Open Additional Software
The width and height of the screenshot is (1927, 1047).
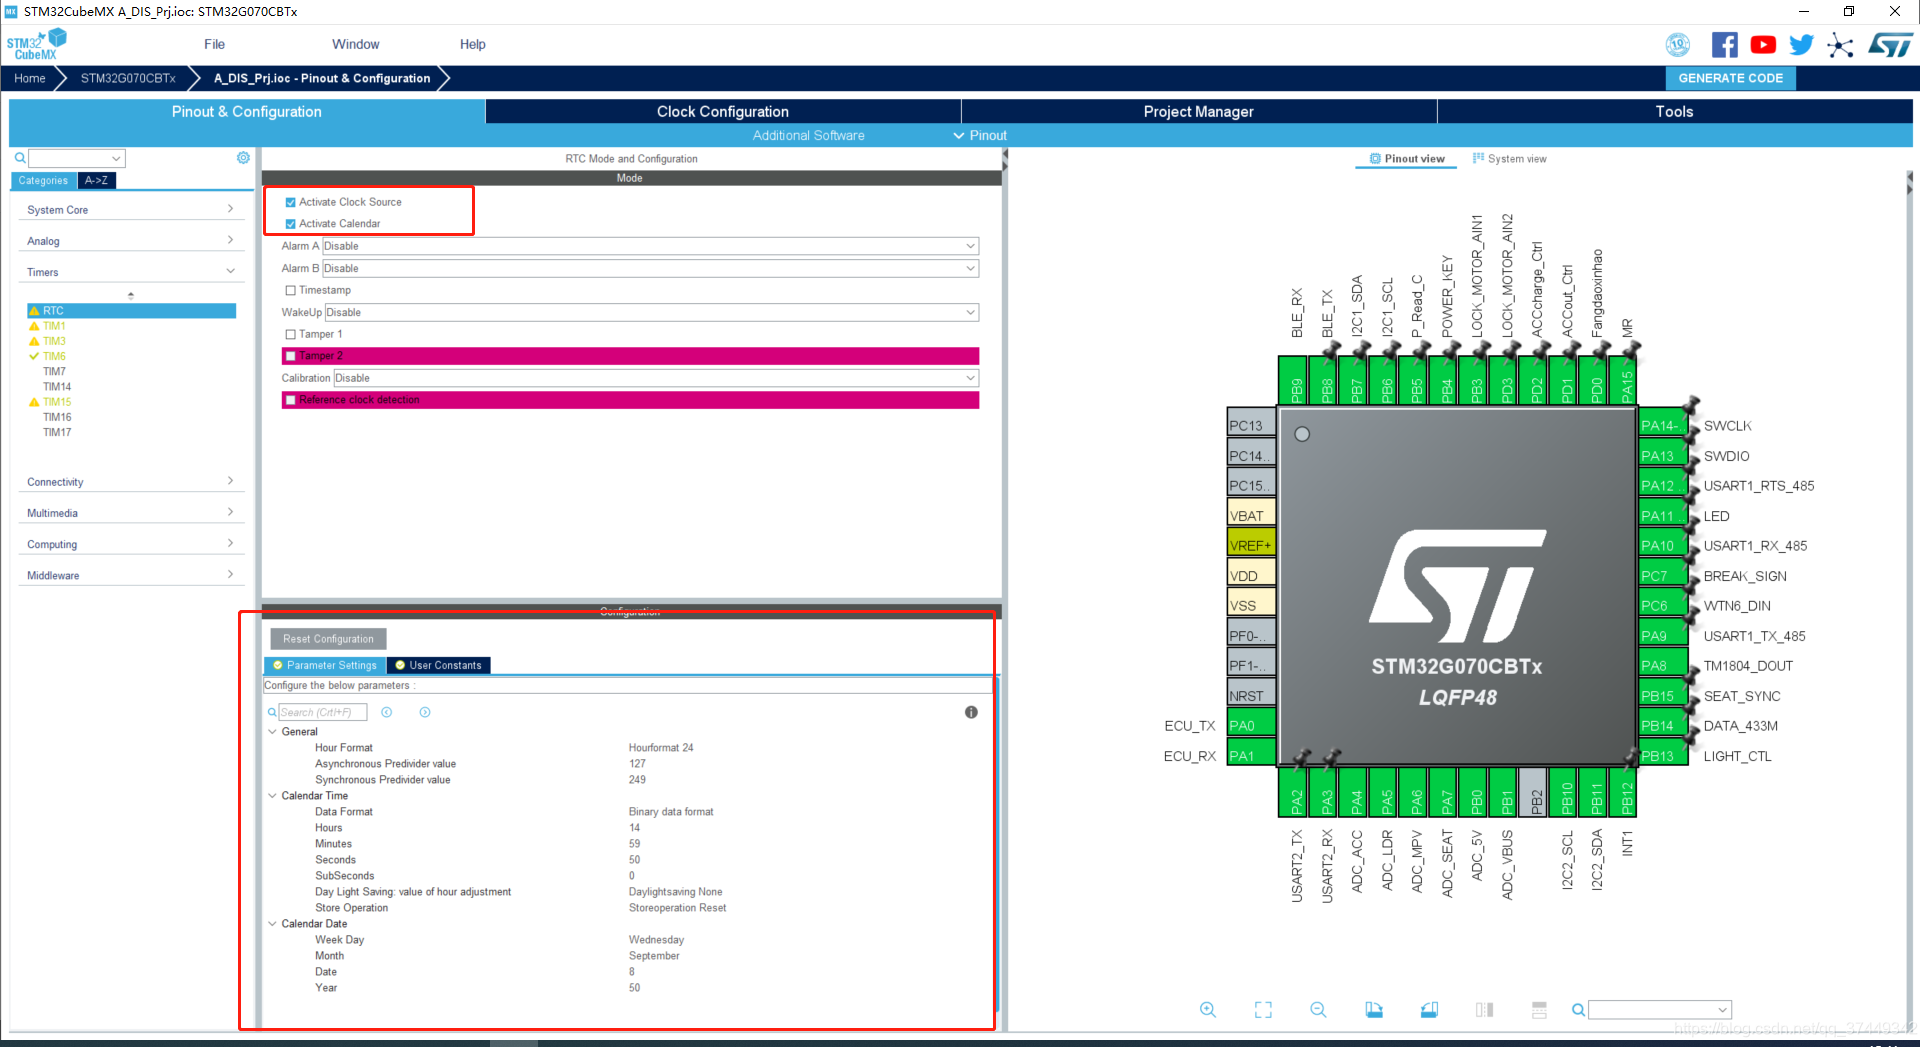point(808,136)
